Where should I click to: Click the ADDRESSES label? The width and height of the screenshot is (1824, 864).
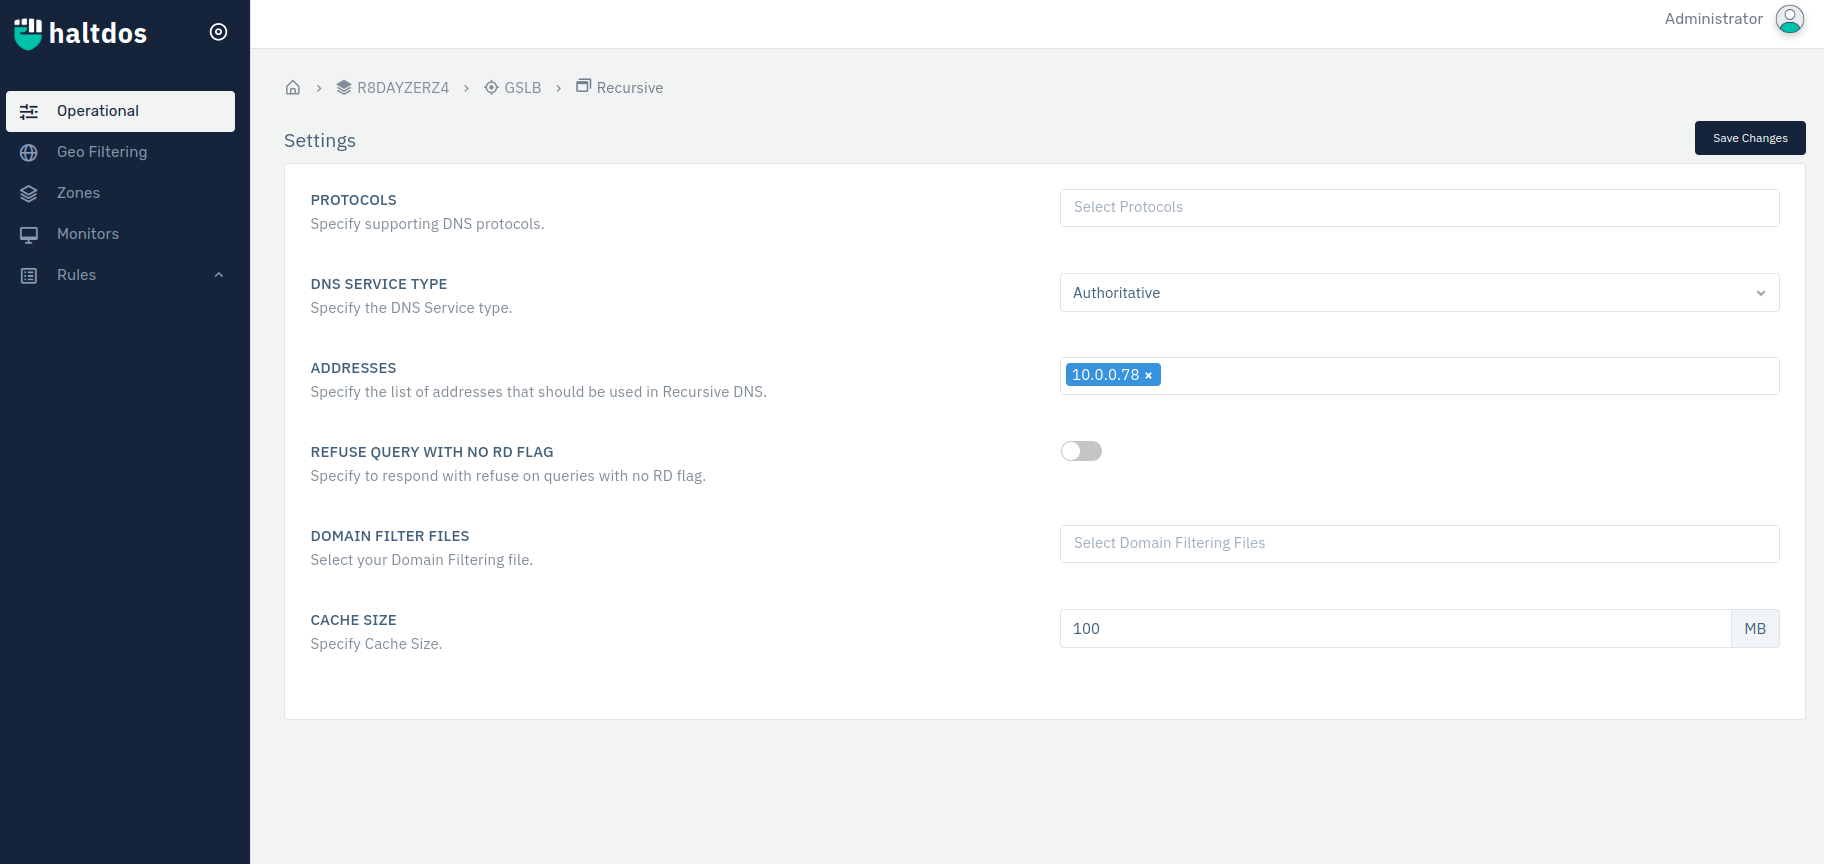click(x=353, y=368)
